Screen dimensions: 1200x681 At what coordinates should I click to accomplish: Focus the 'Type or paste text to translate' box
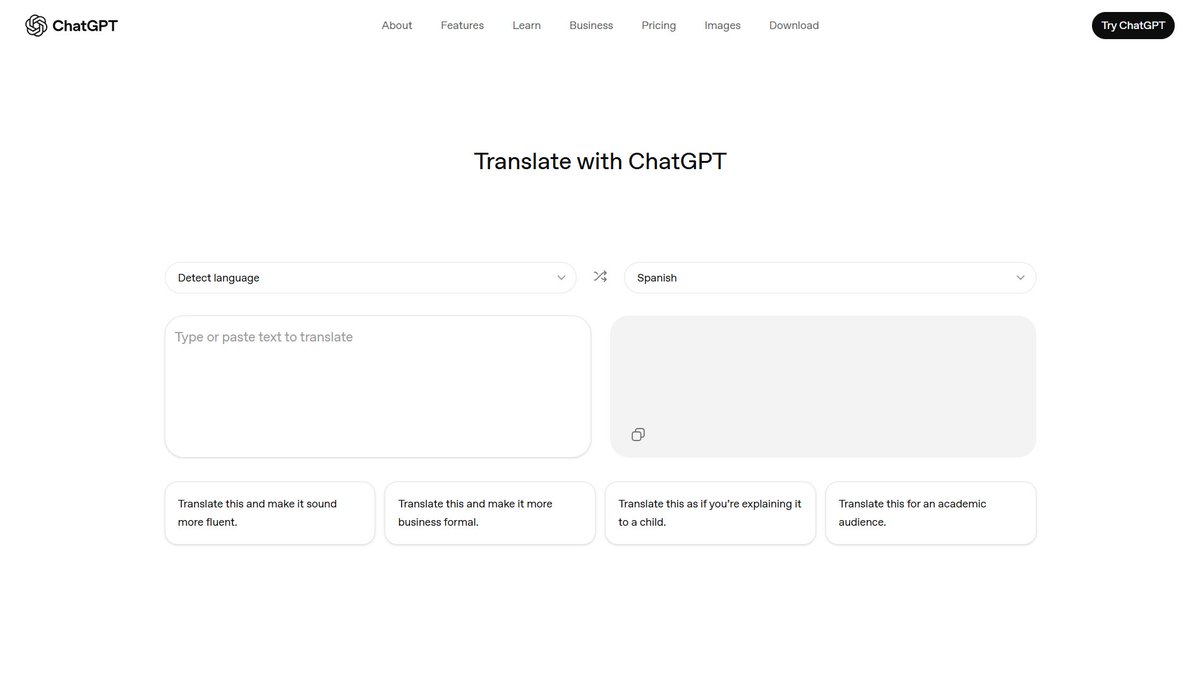coord(378,387)
